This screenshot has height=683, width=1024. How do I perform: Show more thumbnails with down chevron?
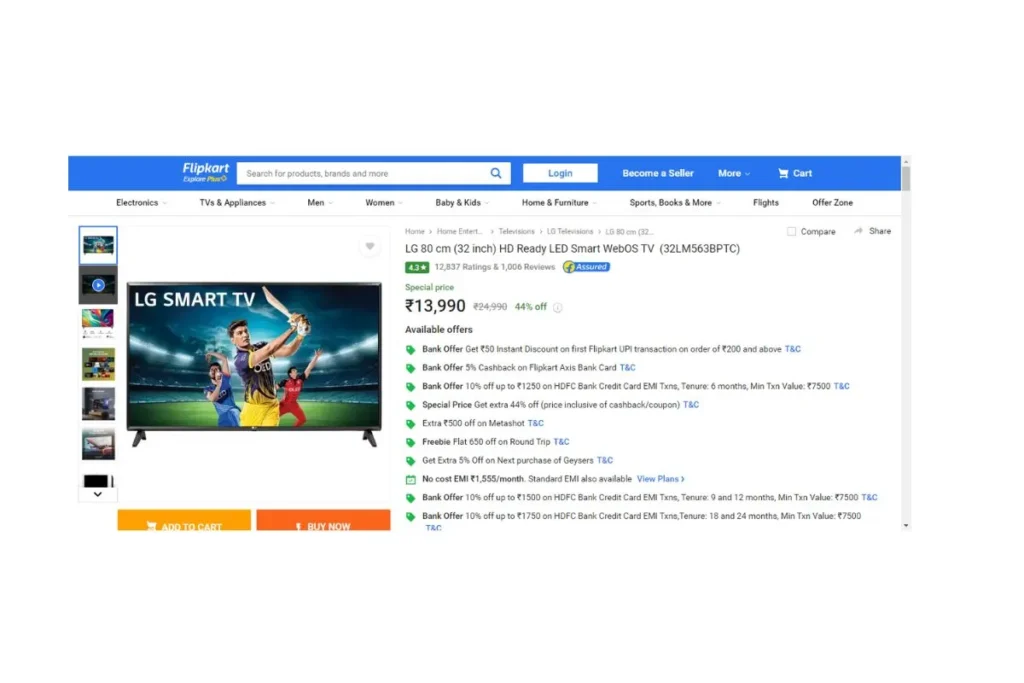[x=97, y=494]
